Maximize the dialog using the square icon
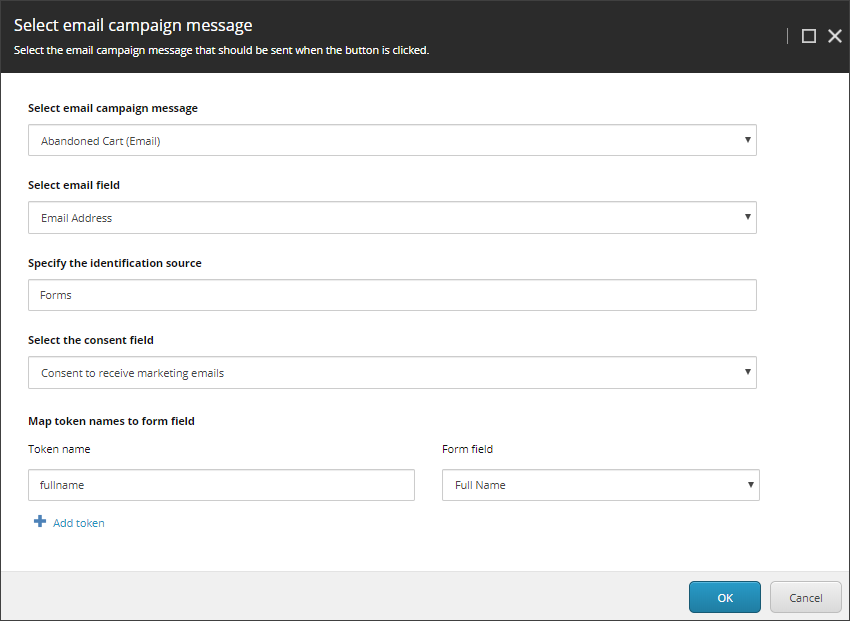The width and height of the screenshot is (850, 621). pyautogui.click(x=808, y=36)
